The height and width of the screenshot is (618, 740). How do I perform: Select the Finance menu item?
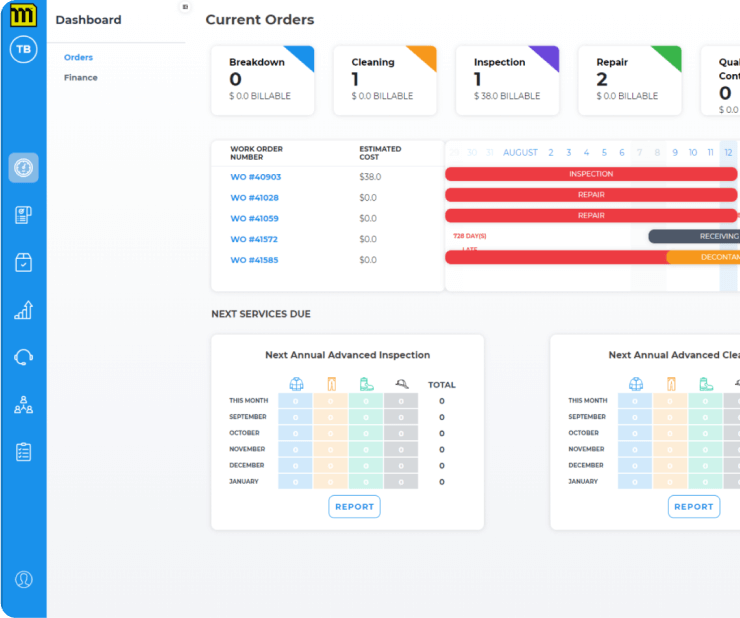[x=81, y=77]
